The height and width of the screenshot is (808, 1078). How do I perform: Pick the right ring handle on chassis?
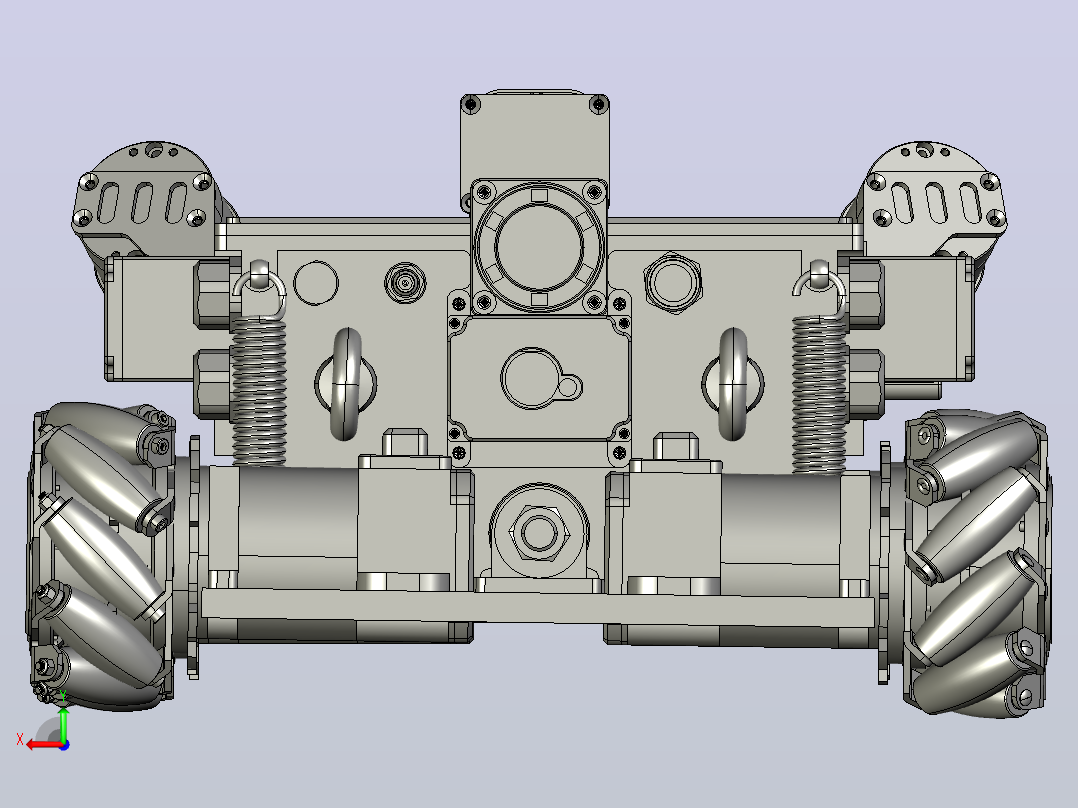(733, 384)
